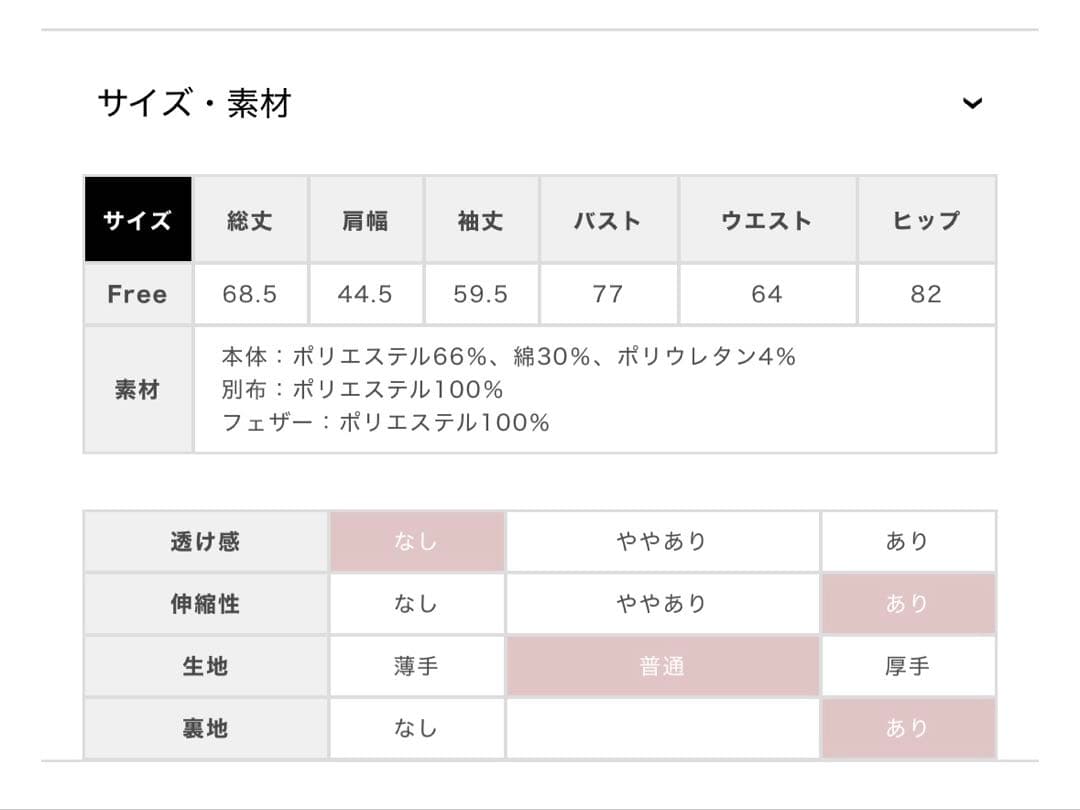Click the 袖丈 column header
The width and height of the screenshot is (1080, 810).
click(x=481, y=220)
